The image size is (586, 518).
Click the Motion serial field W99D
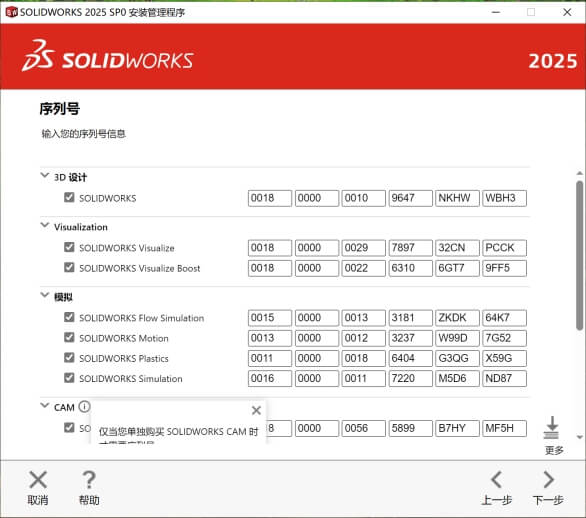457,338
